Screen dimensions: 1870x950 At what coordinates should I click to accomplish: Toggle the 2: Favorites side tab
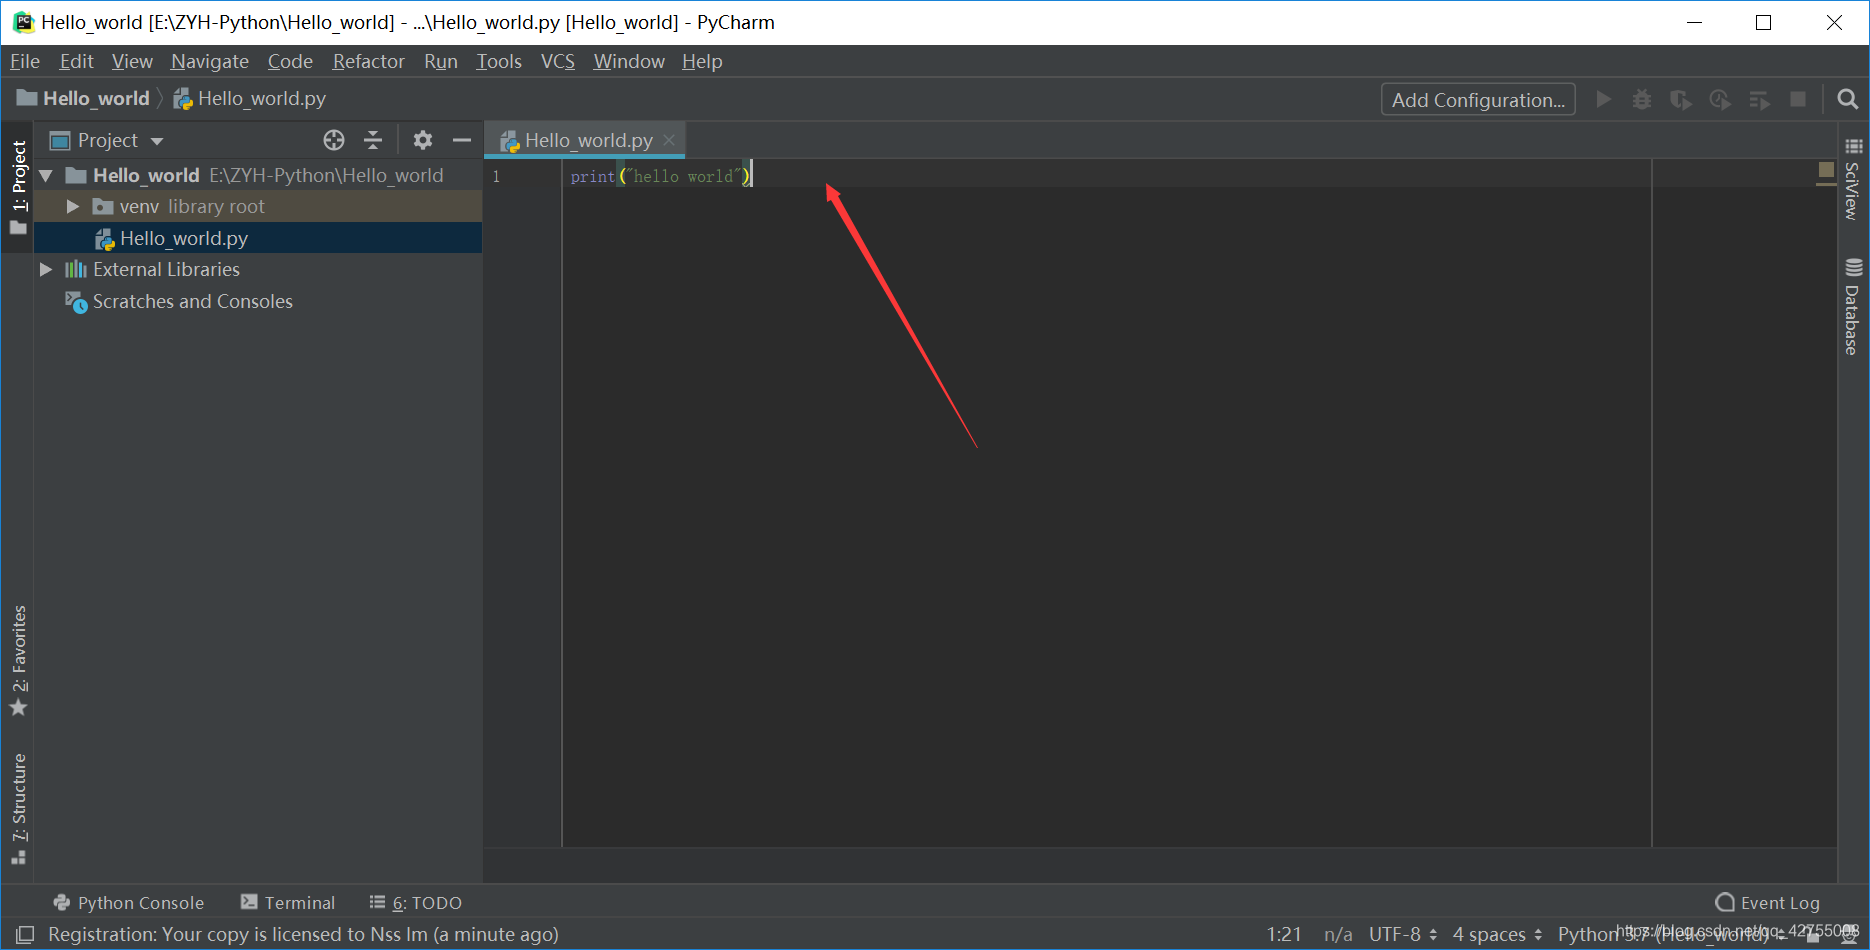18,660
